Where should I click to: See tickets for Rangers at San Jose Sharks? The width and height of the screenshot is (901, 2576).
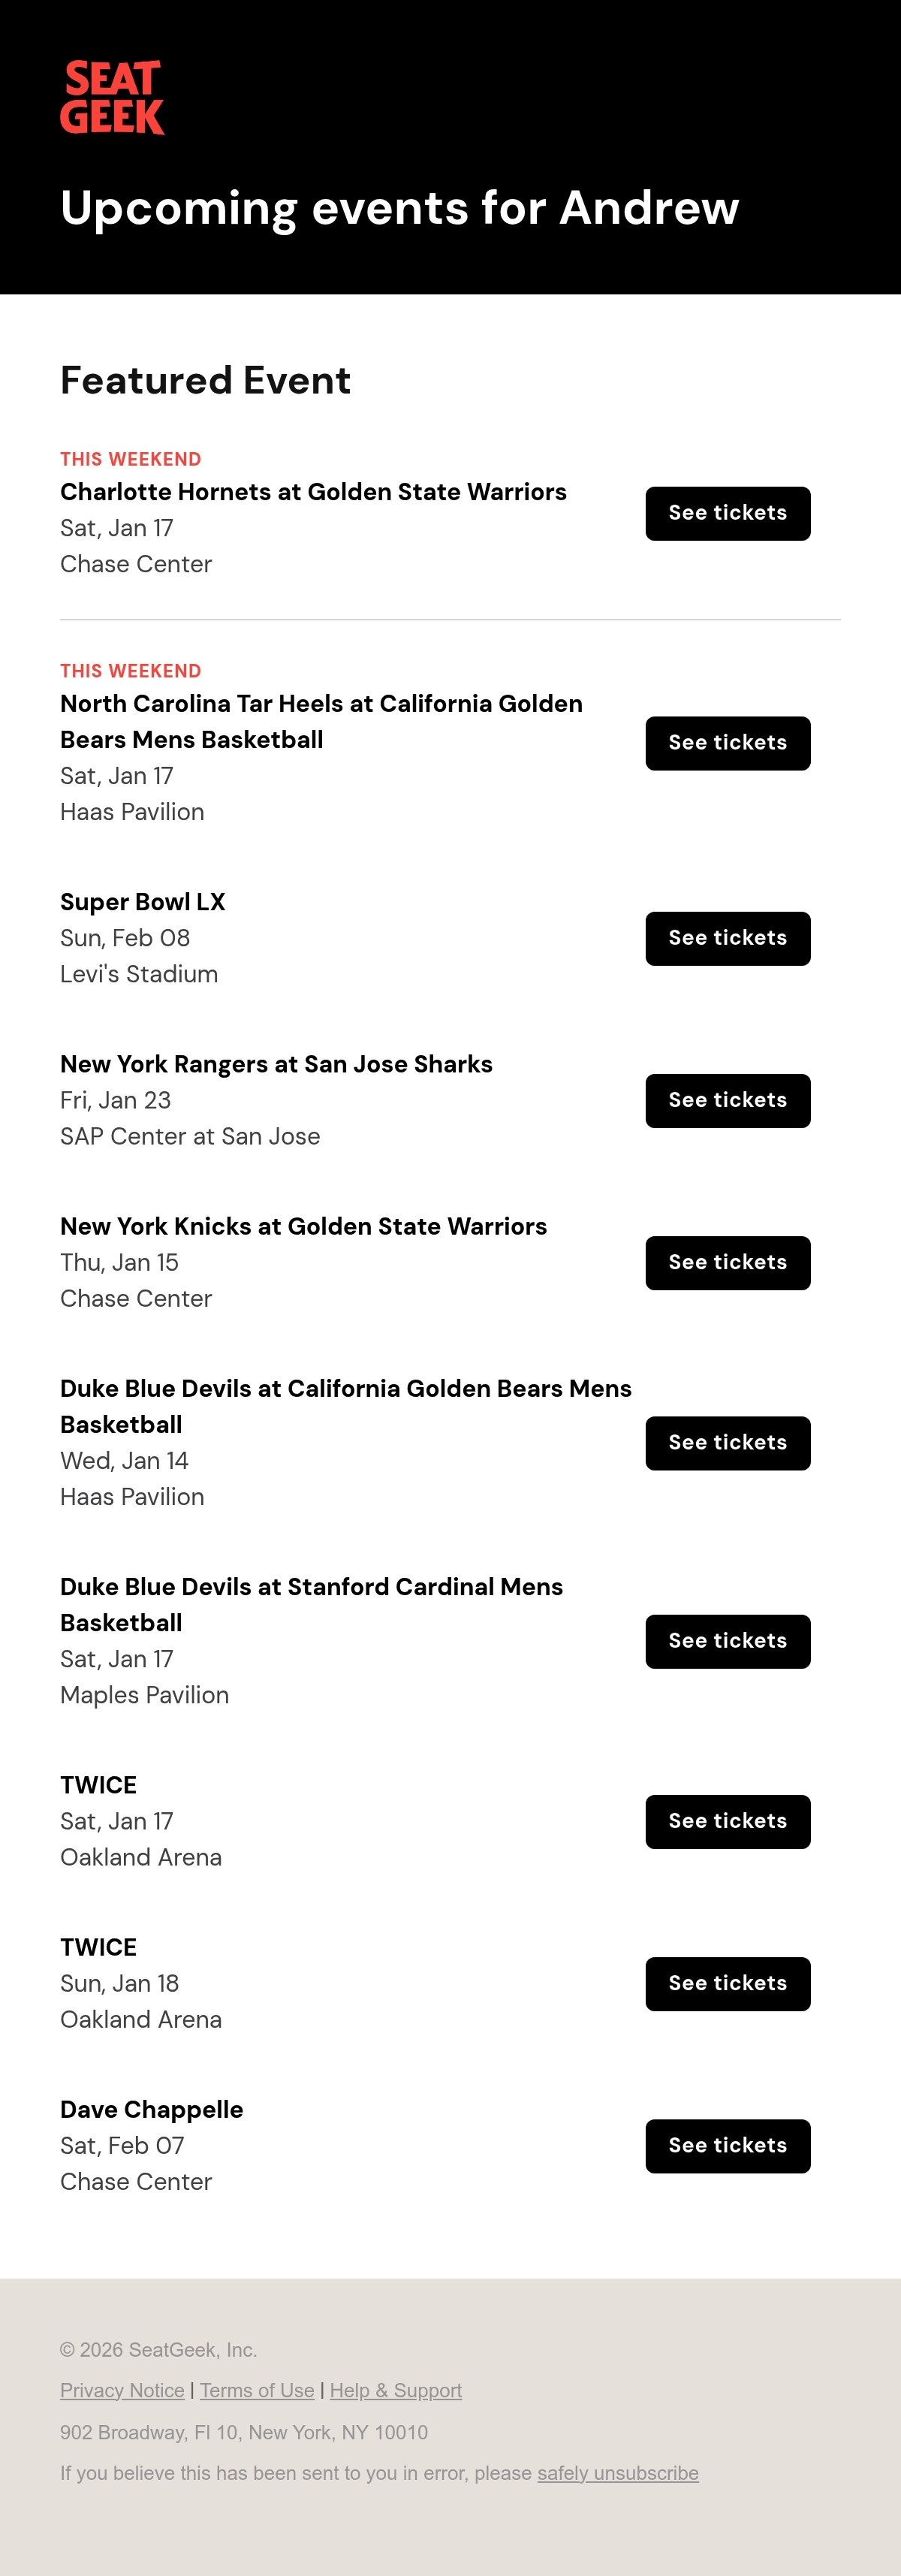pos(727,1100)
